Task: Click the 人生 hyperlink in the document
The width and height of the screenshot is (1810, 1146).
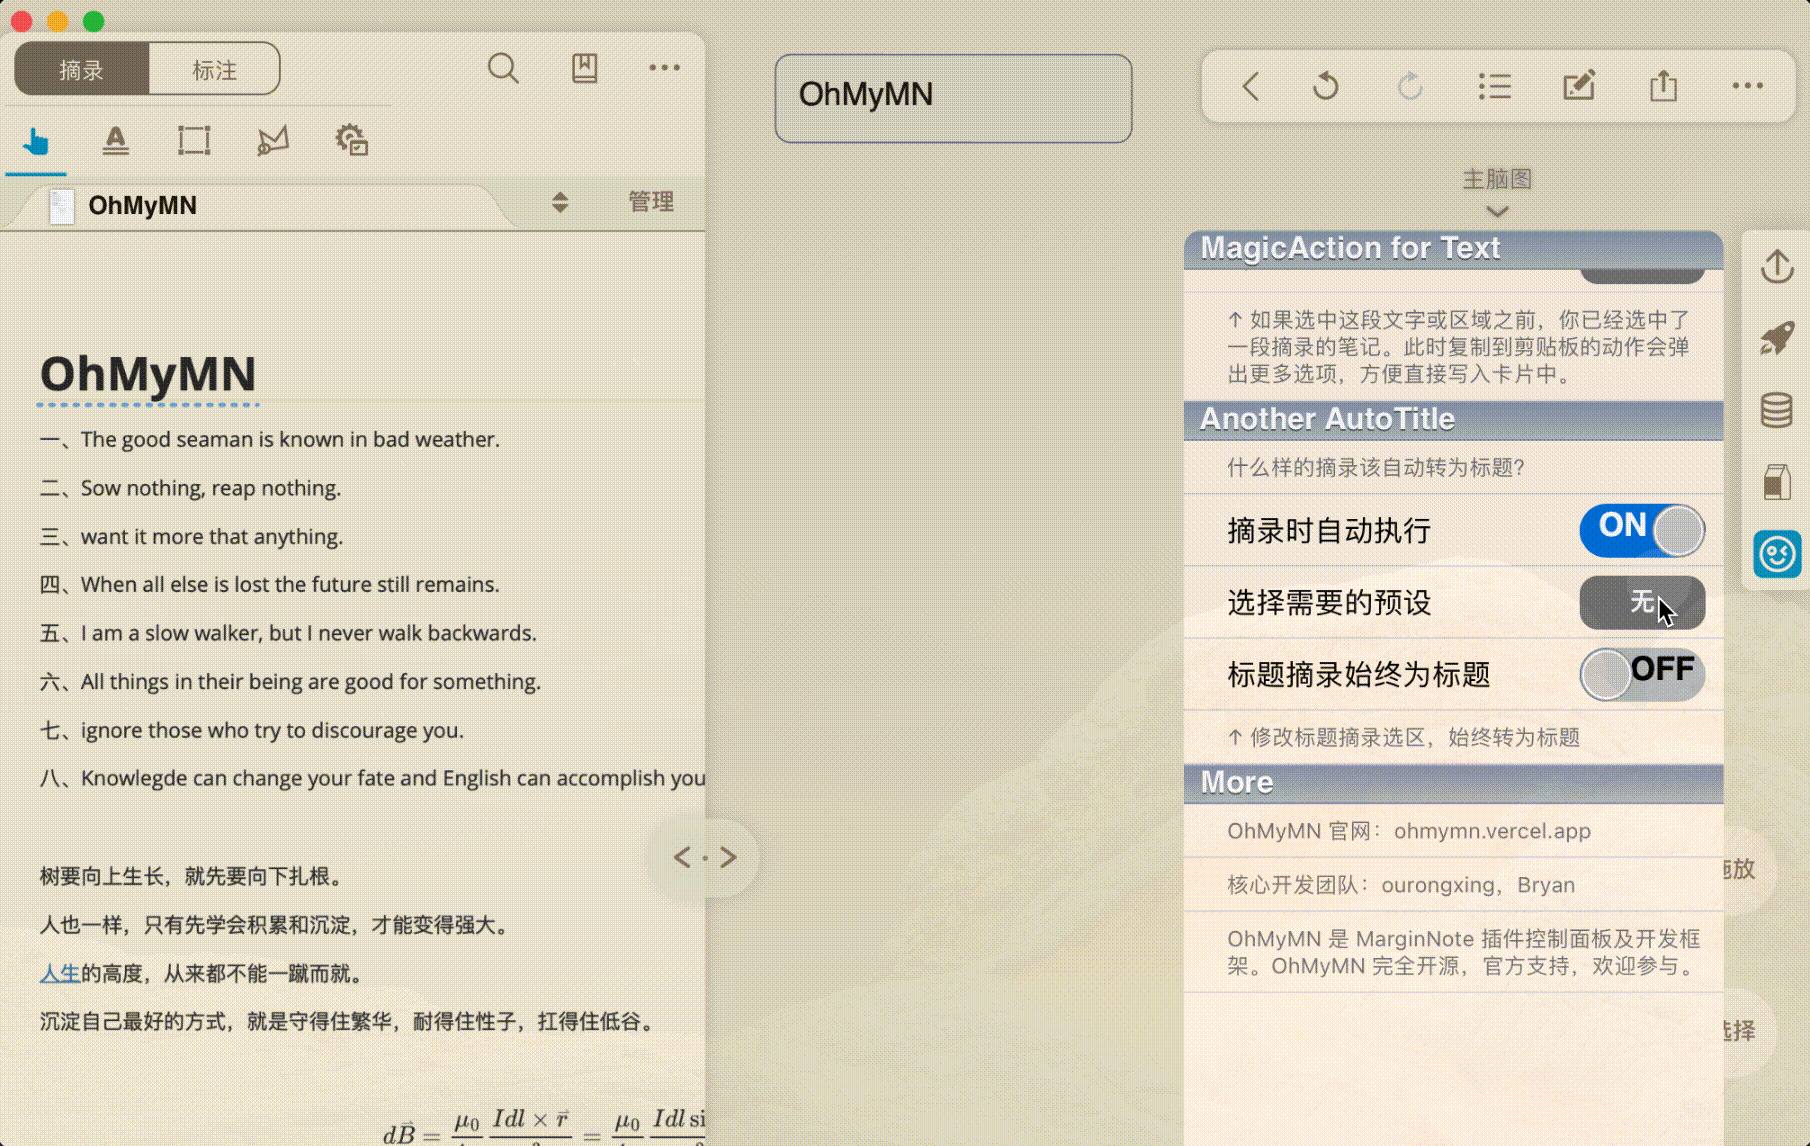Action: pos(60,973)
